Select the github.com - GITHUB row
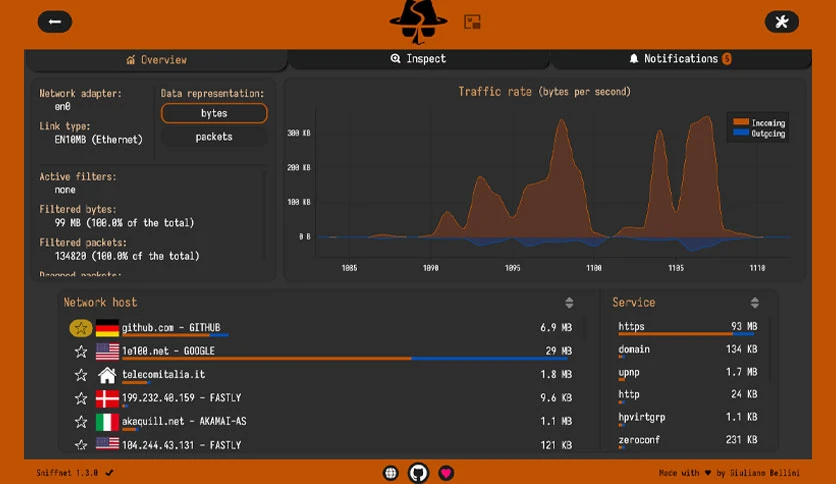Screen dimensions: 836x484 point(321,328)
